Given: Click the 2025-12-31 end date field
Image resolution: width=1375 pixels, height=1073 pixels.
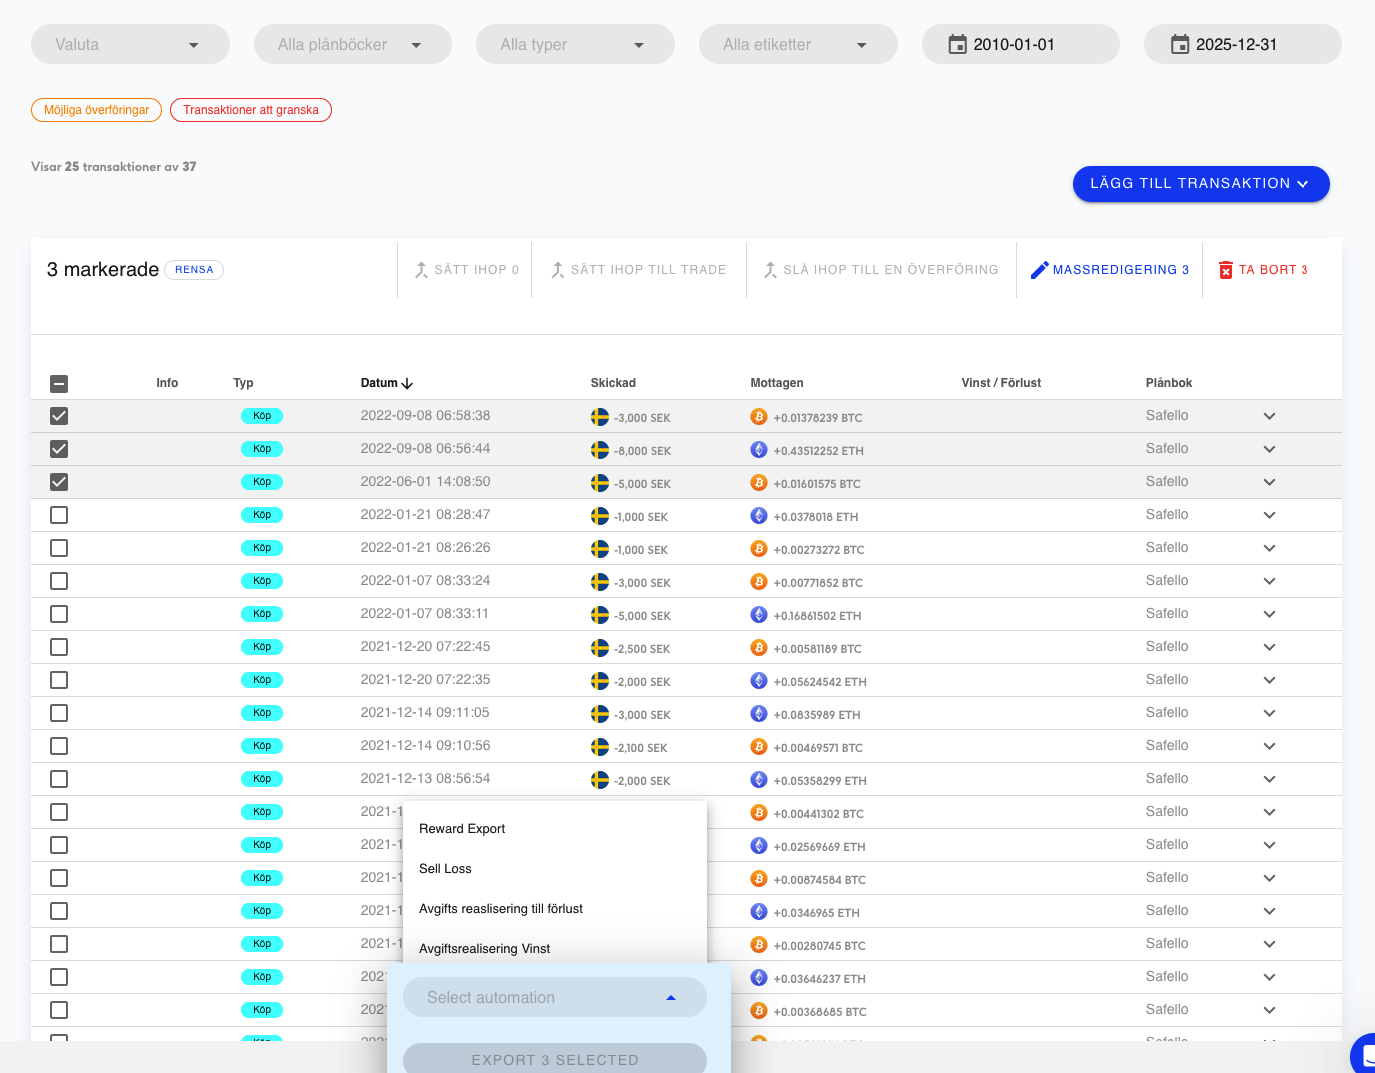Looking at the screenshot, I should click(x=1243, y=44).
